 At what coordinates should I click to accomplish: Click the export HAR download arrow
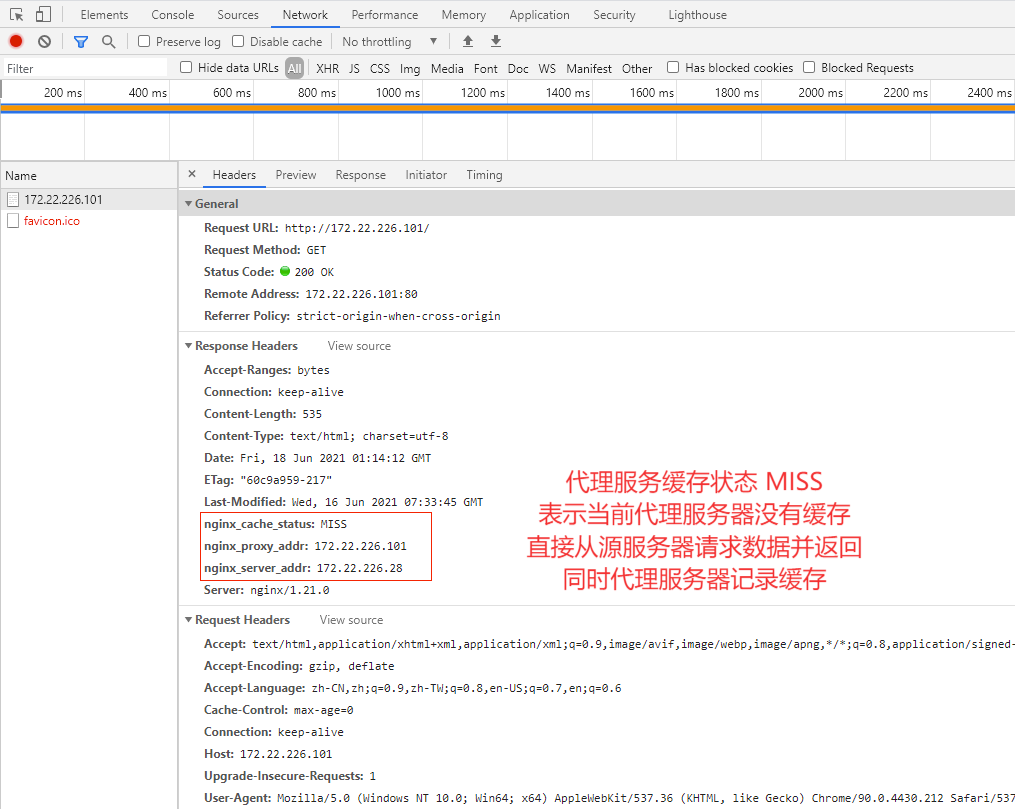496,41
